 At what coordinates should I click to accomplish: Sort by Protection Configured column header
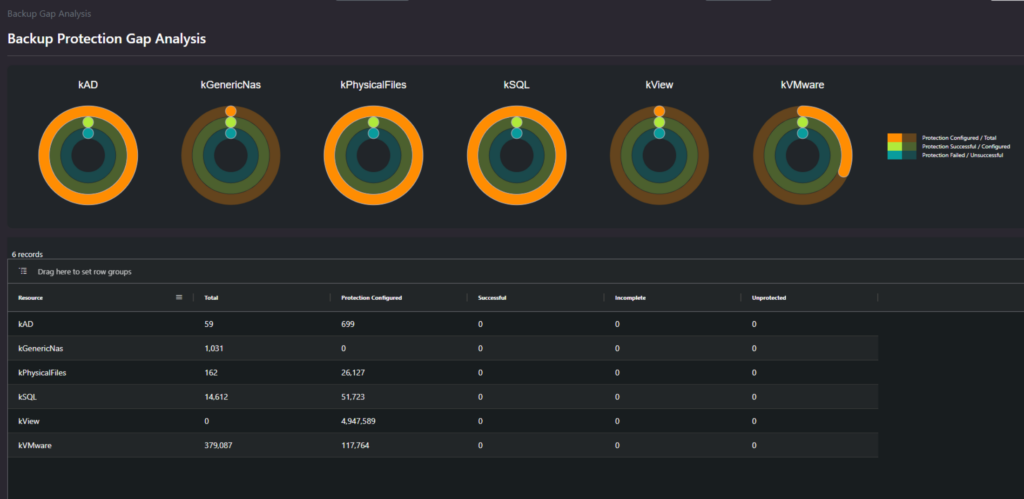point(372,298)
